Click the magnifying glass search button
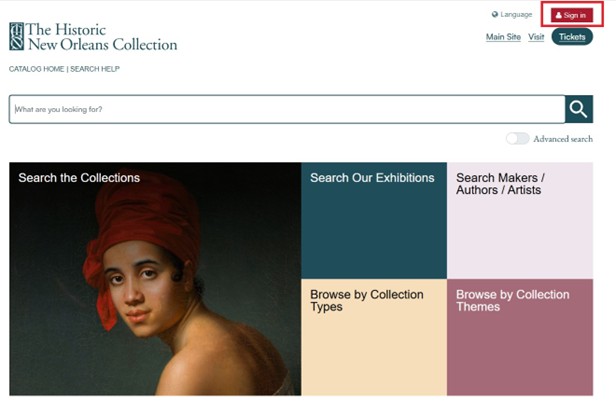The width and height of the screenshot is (616, 414). pos(579,109)
